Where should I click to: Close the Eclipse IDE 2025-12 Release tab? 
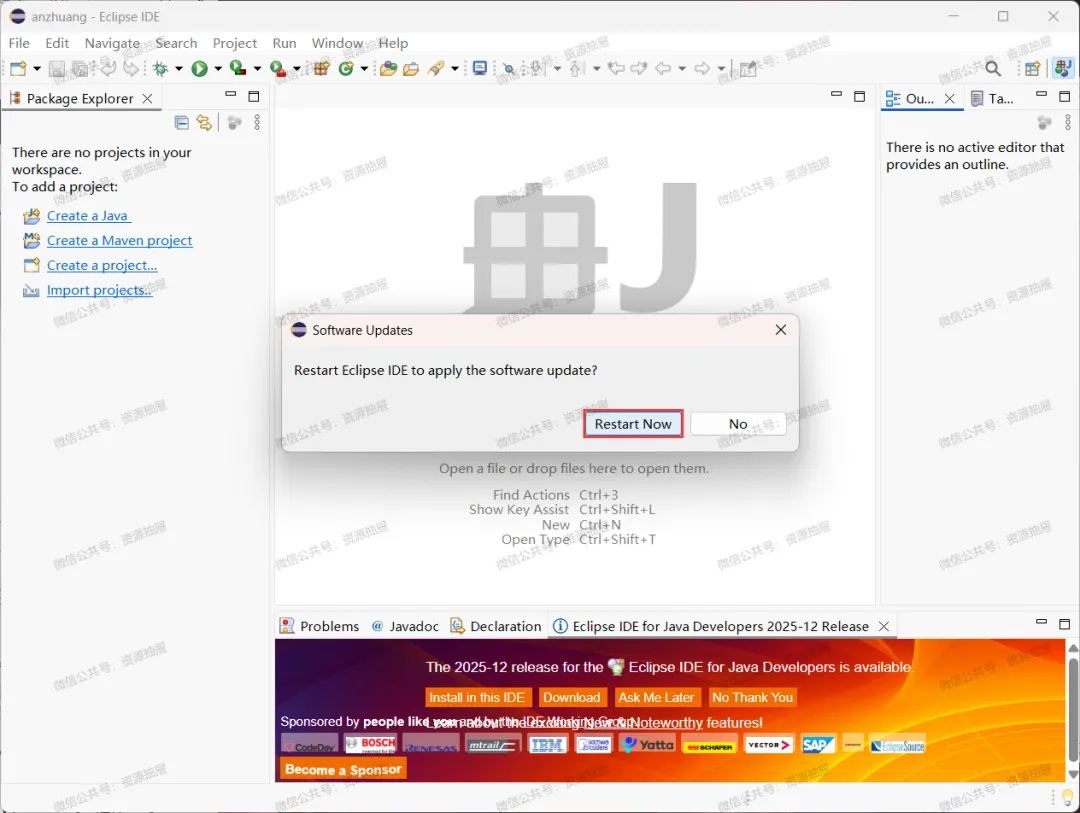[x=884, y=626]
